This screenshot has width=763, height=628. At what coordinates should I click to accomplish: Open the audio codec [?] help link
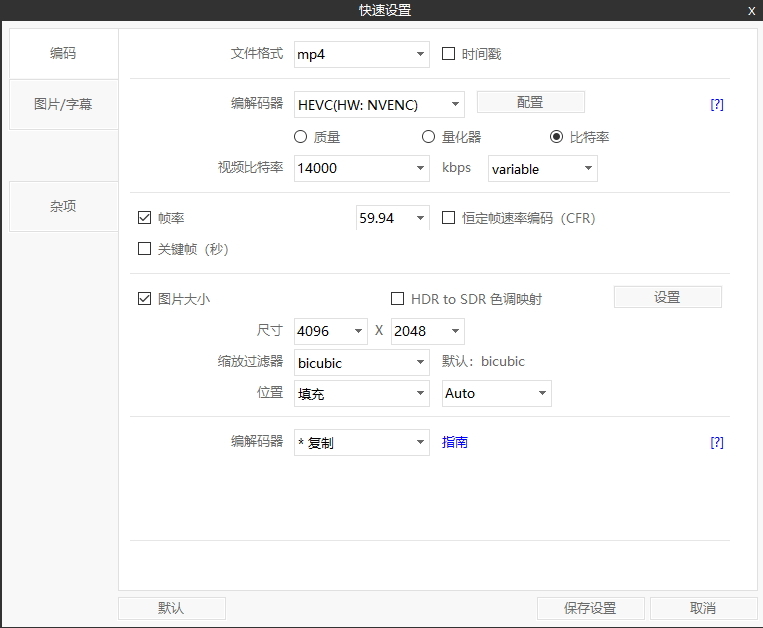pyautogui.click(x=717, y=442)
